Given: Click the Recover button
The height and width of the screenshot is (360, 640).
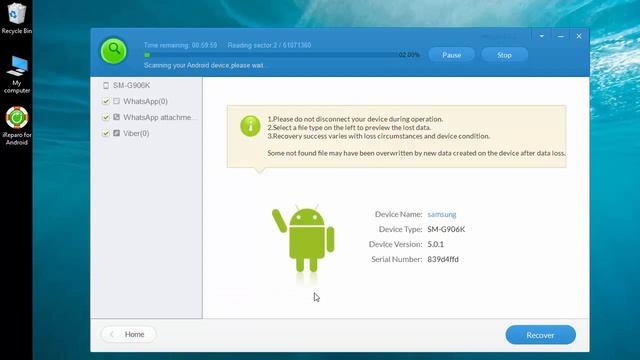Looking at the screenshot, I should click(540, 335).
